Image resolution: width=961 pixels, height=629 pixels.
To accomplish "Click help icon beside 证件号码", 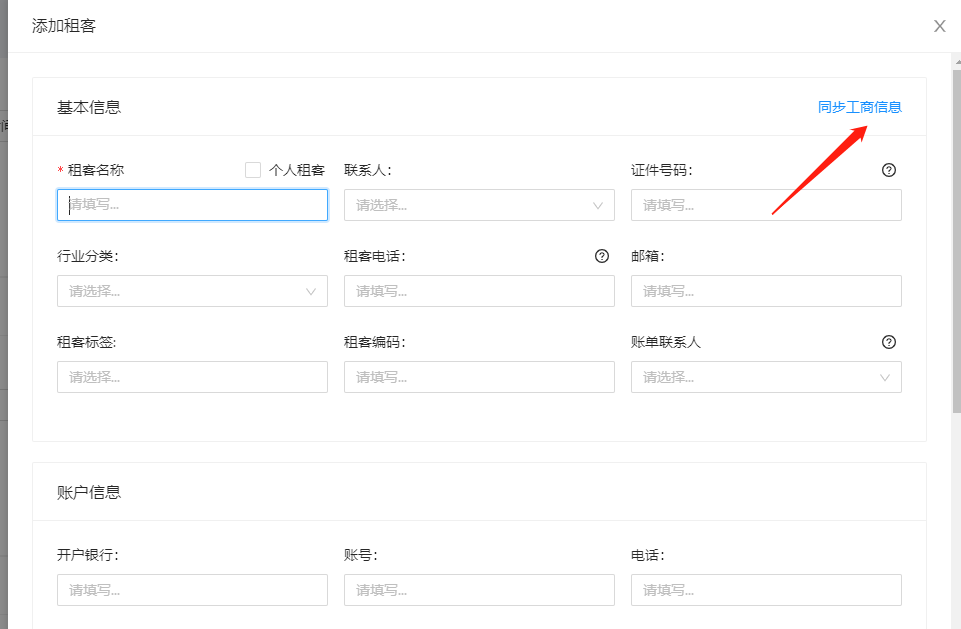I will [888, 170].
